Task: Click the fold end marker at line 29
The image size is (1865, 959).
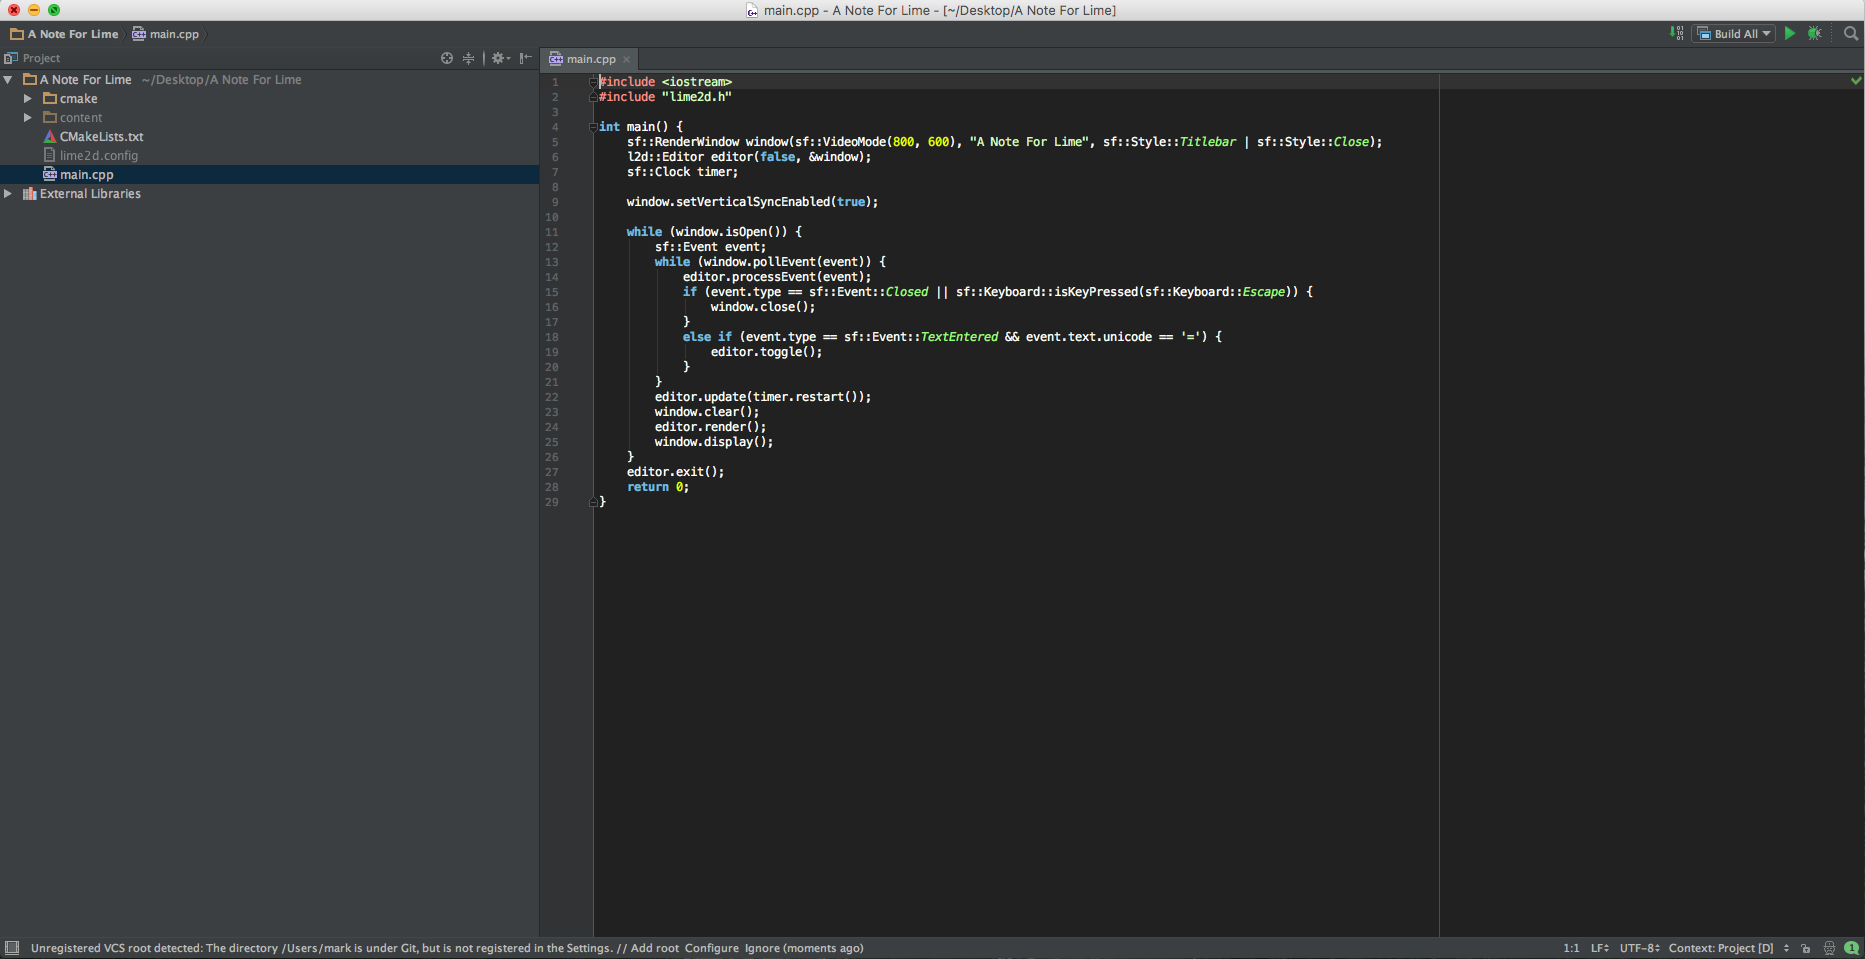Action: coord(593,502)
